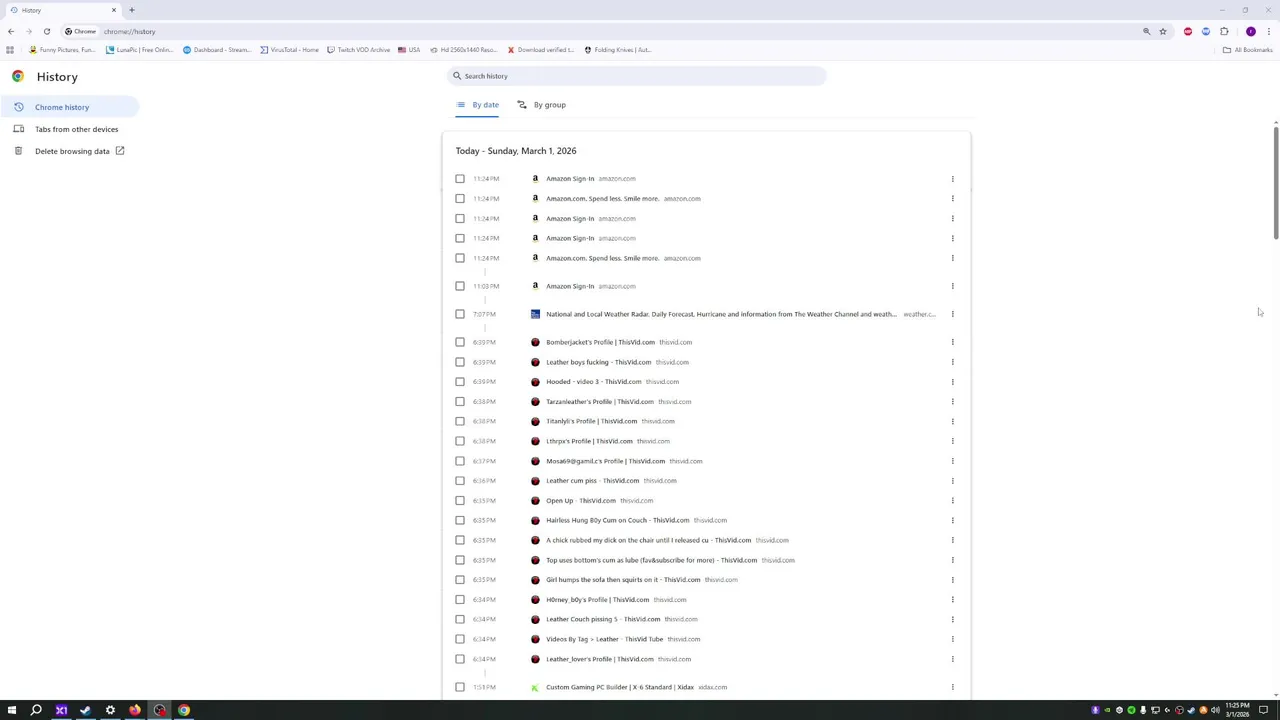Open Delete browsing data link
The height and width of the screenshot is (720, 1280).
pyautogui.click(x=69, y=151)
